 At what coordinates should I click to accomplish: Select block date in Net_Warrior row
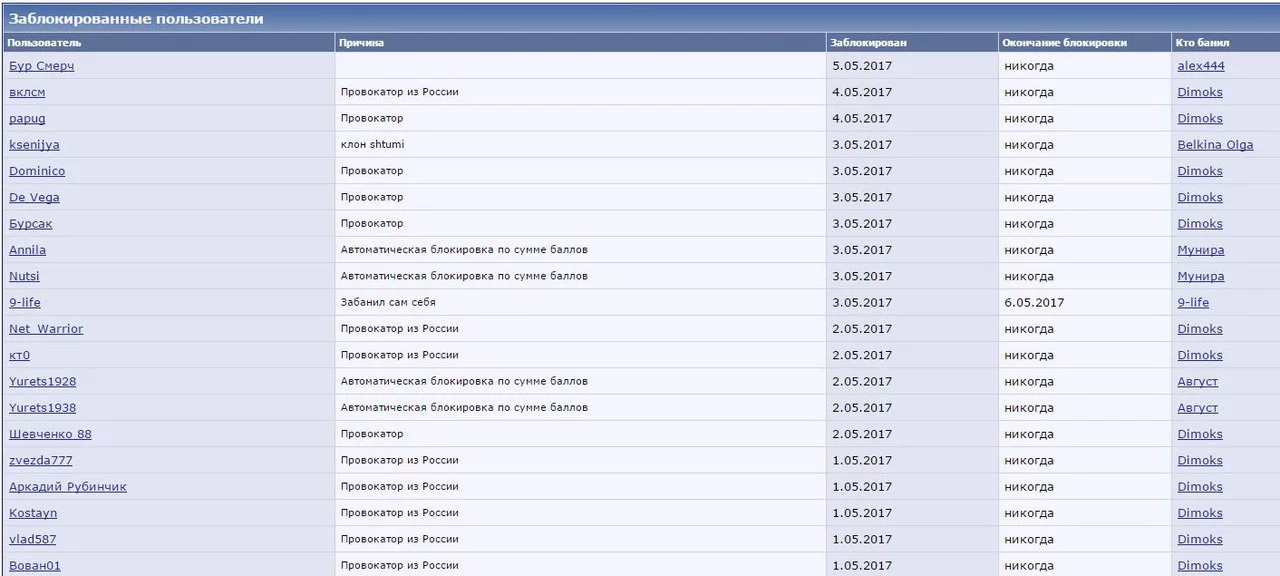[862, 329]
